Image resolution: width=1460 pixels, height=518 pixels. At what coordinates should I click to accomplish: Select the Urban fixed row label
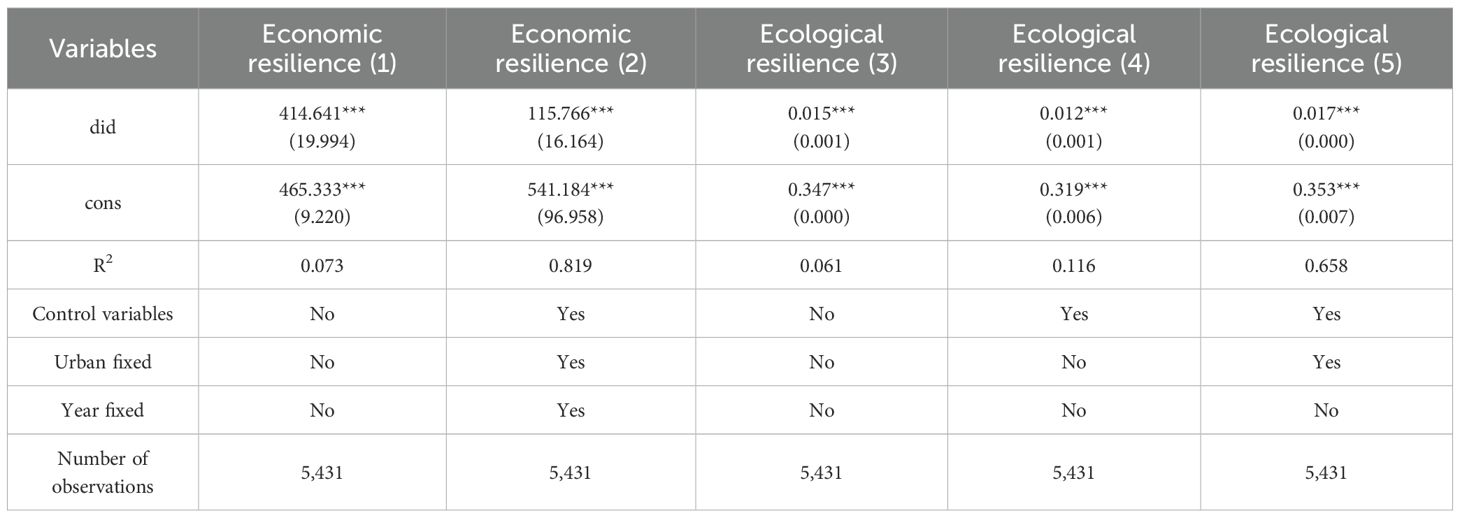[102, 362]
